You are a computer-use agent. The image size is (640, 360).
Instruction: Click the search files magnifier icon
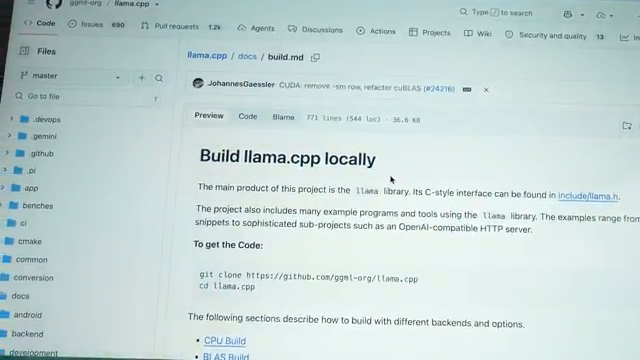(159, 78)
